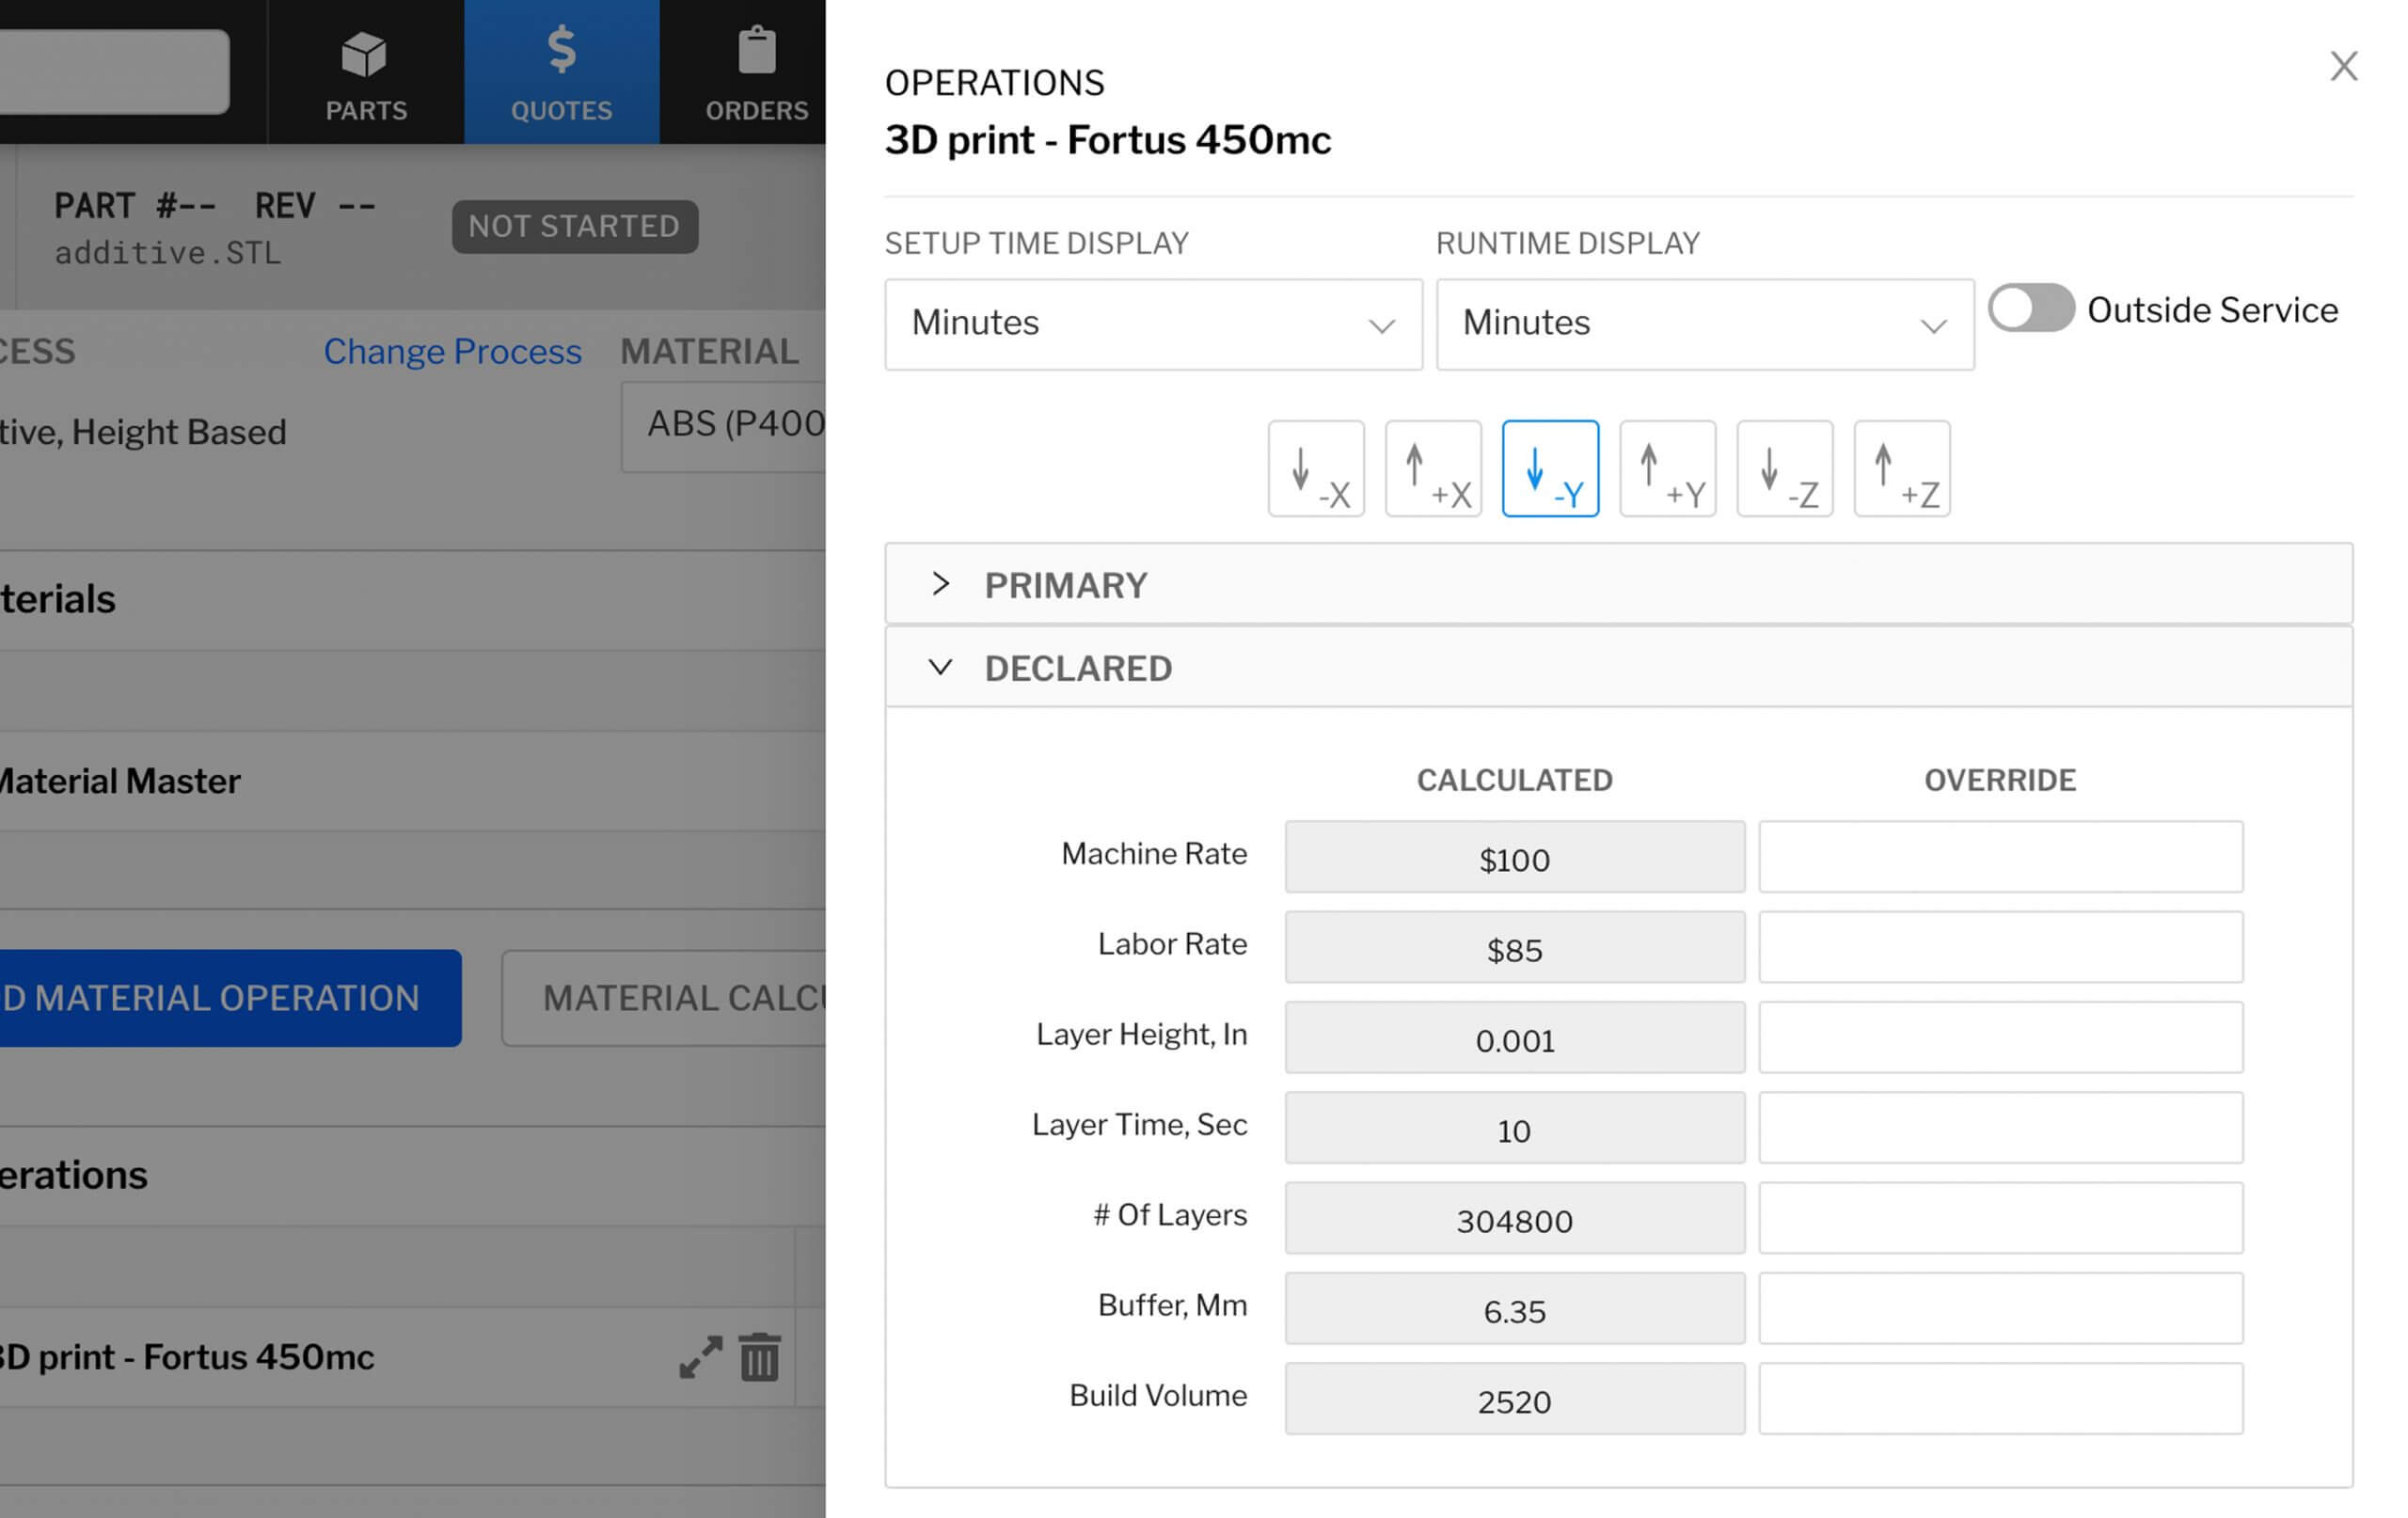Open the Parts tab
This screenshot has height=1518, width=2408.
pyautogui.click(x=365, y=72)
